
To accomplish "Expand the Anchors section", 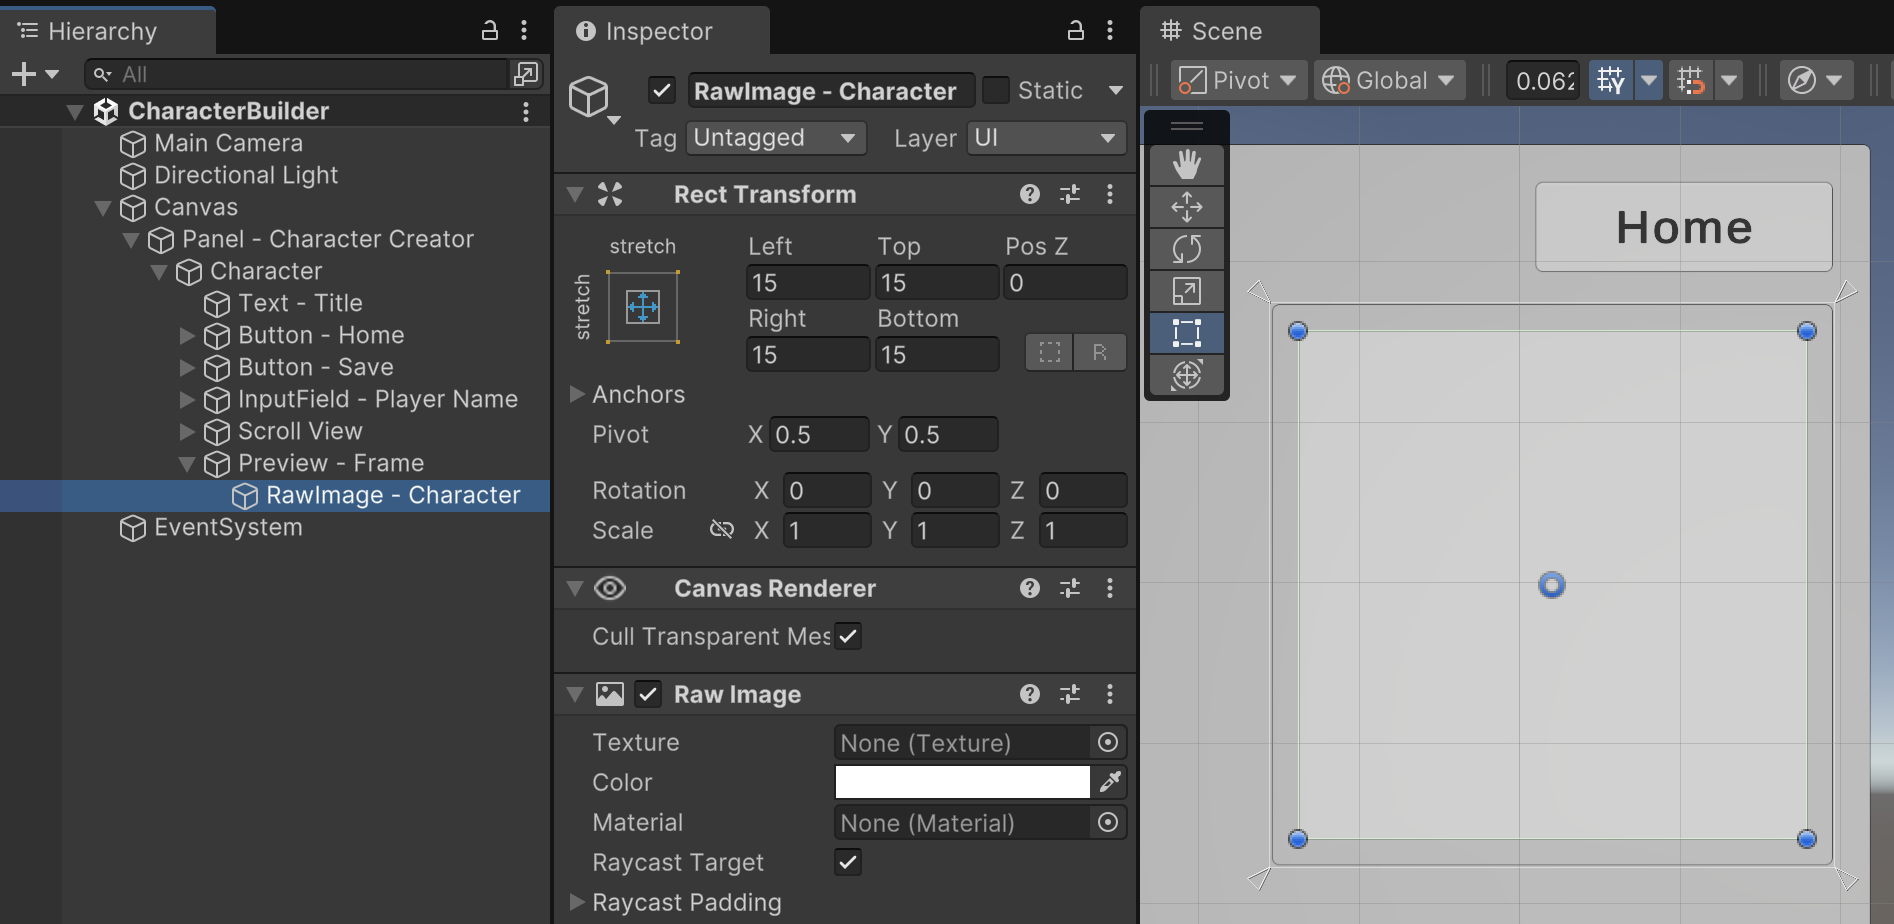I will pos(577,394).
